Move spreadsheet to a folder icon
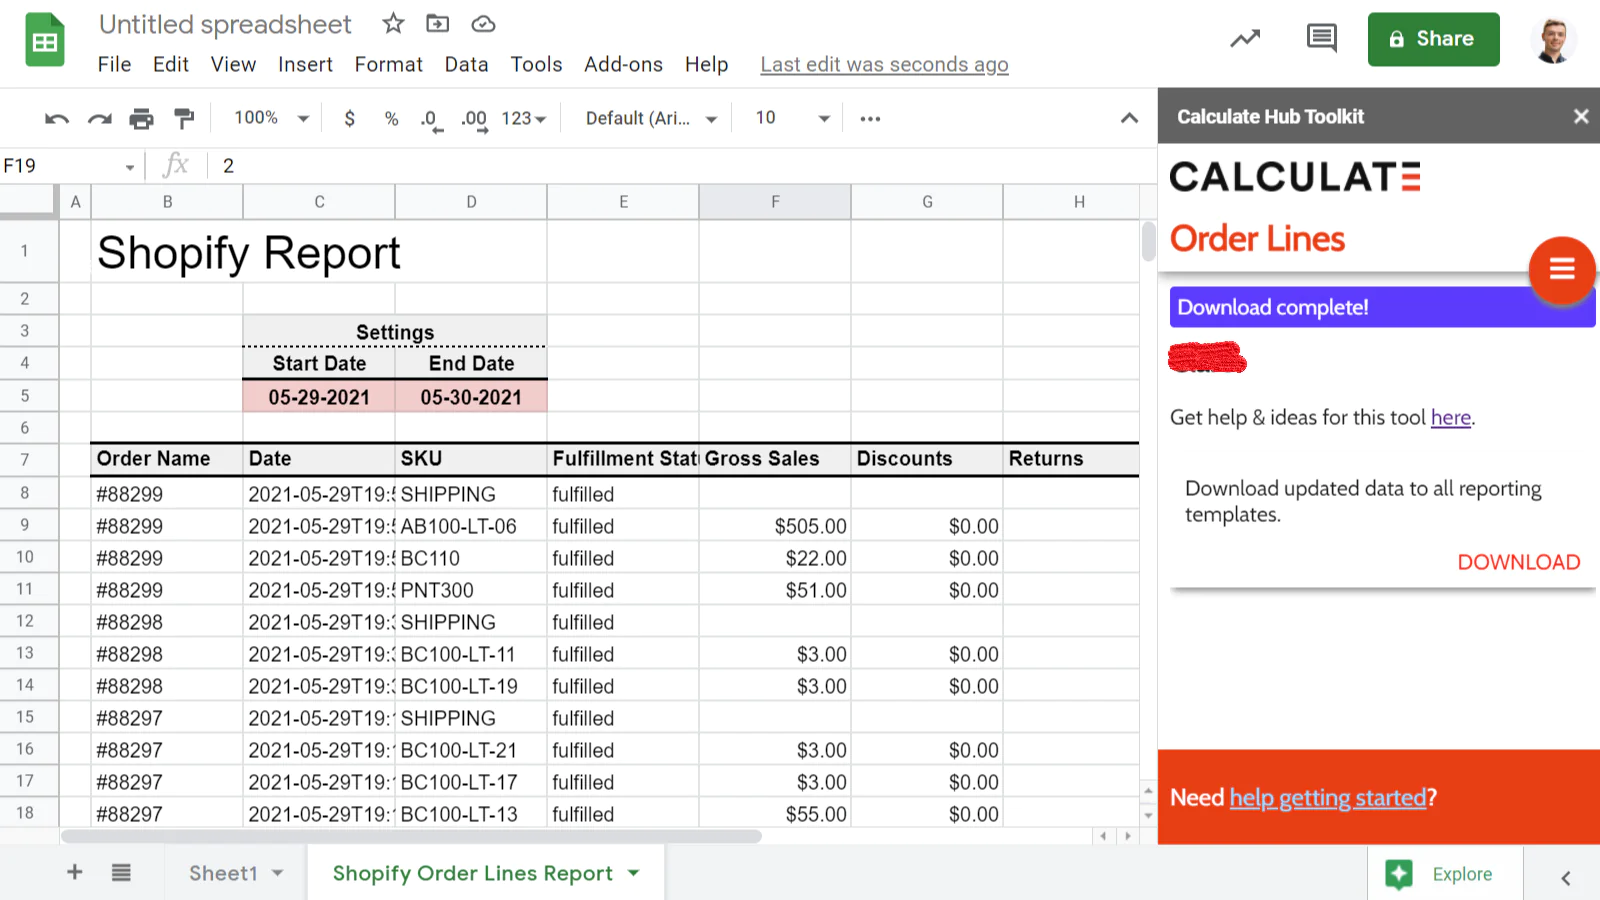1600x900 pixels. click(438, 23)
